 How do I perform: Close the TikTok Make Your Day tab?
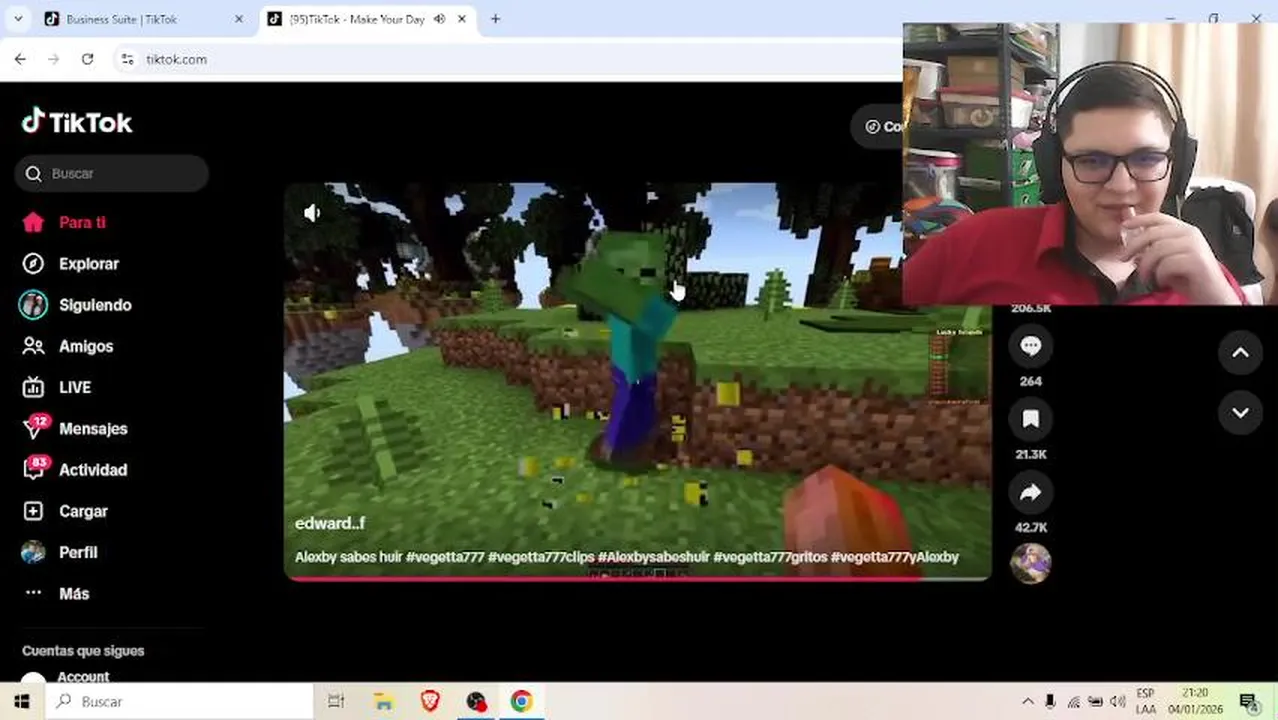462,19
